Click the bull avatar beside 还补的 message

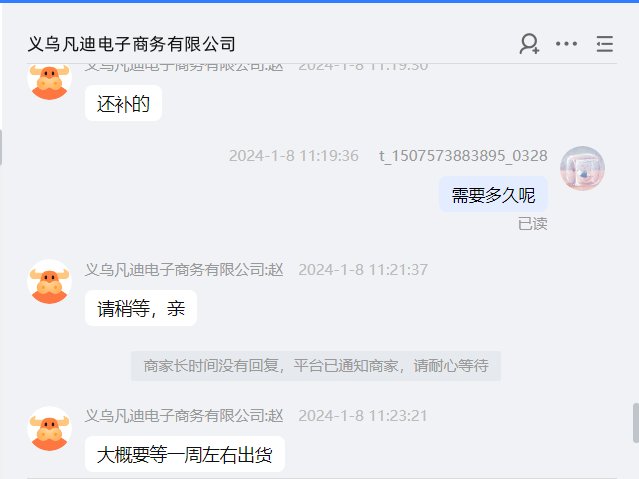(49, 81)
